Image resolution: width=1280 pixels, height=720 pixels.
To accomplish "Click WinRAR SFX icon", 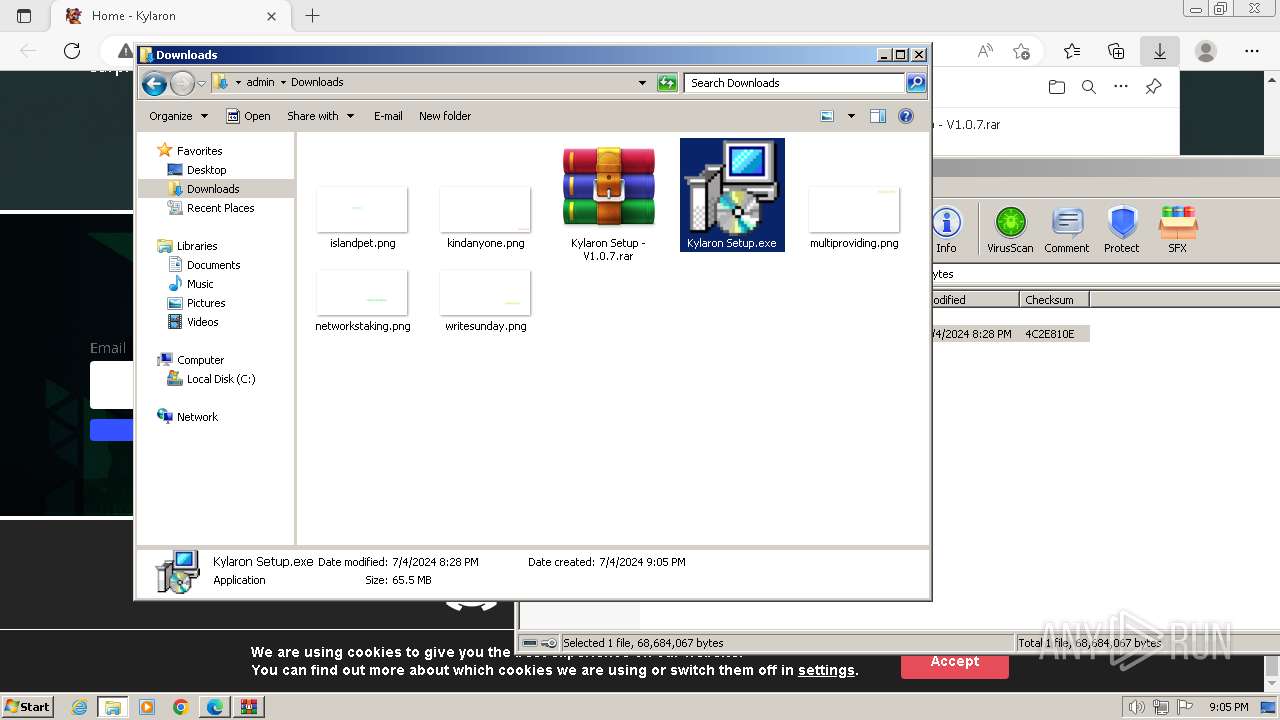I will [1178, 229].
